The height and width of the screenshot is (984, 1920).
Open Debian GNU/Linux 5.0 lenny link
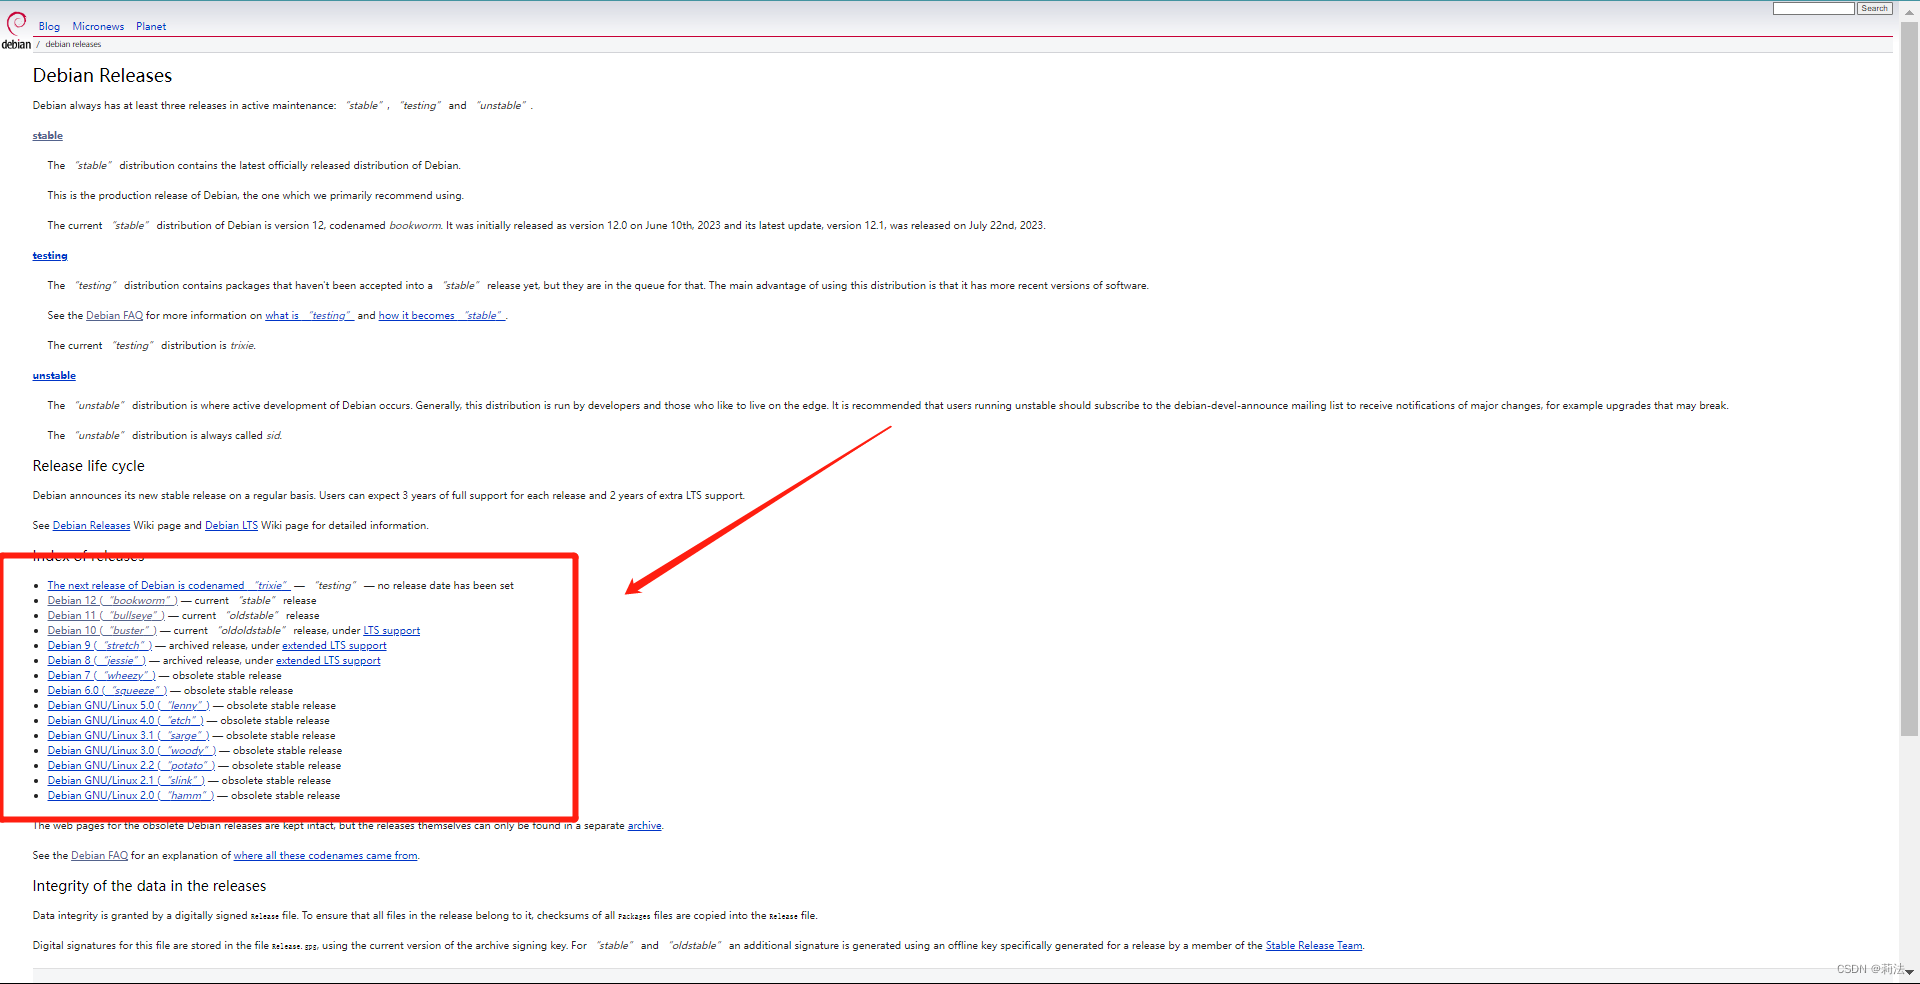(129, 706)
